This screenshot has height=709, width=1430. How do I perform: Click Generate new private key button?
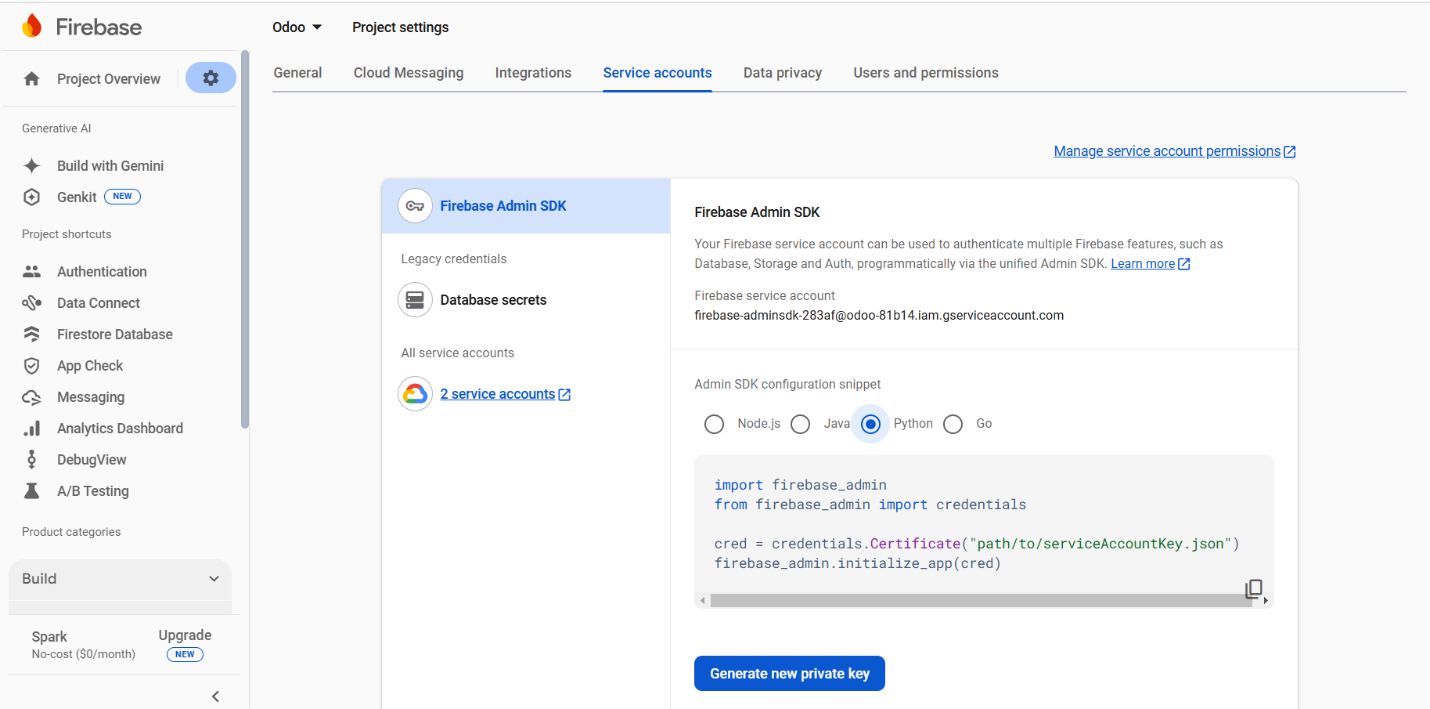pyautogui.click(x=789, y=674)
